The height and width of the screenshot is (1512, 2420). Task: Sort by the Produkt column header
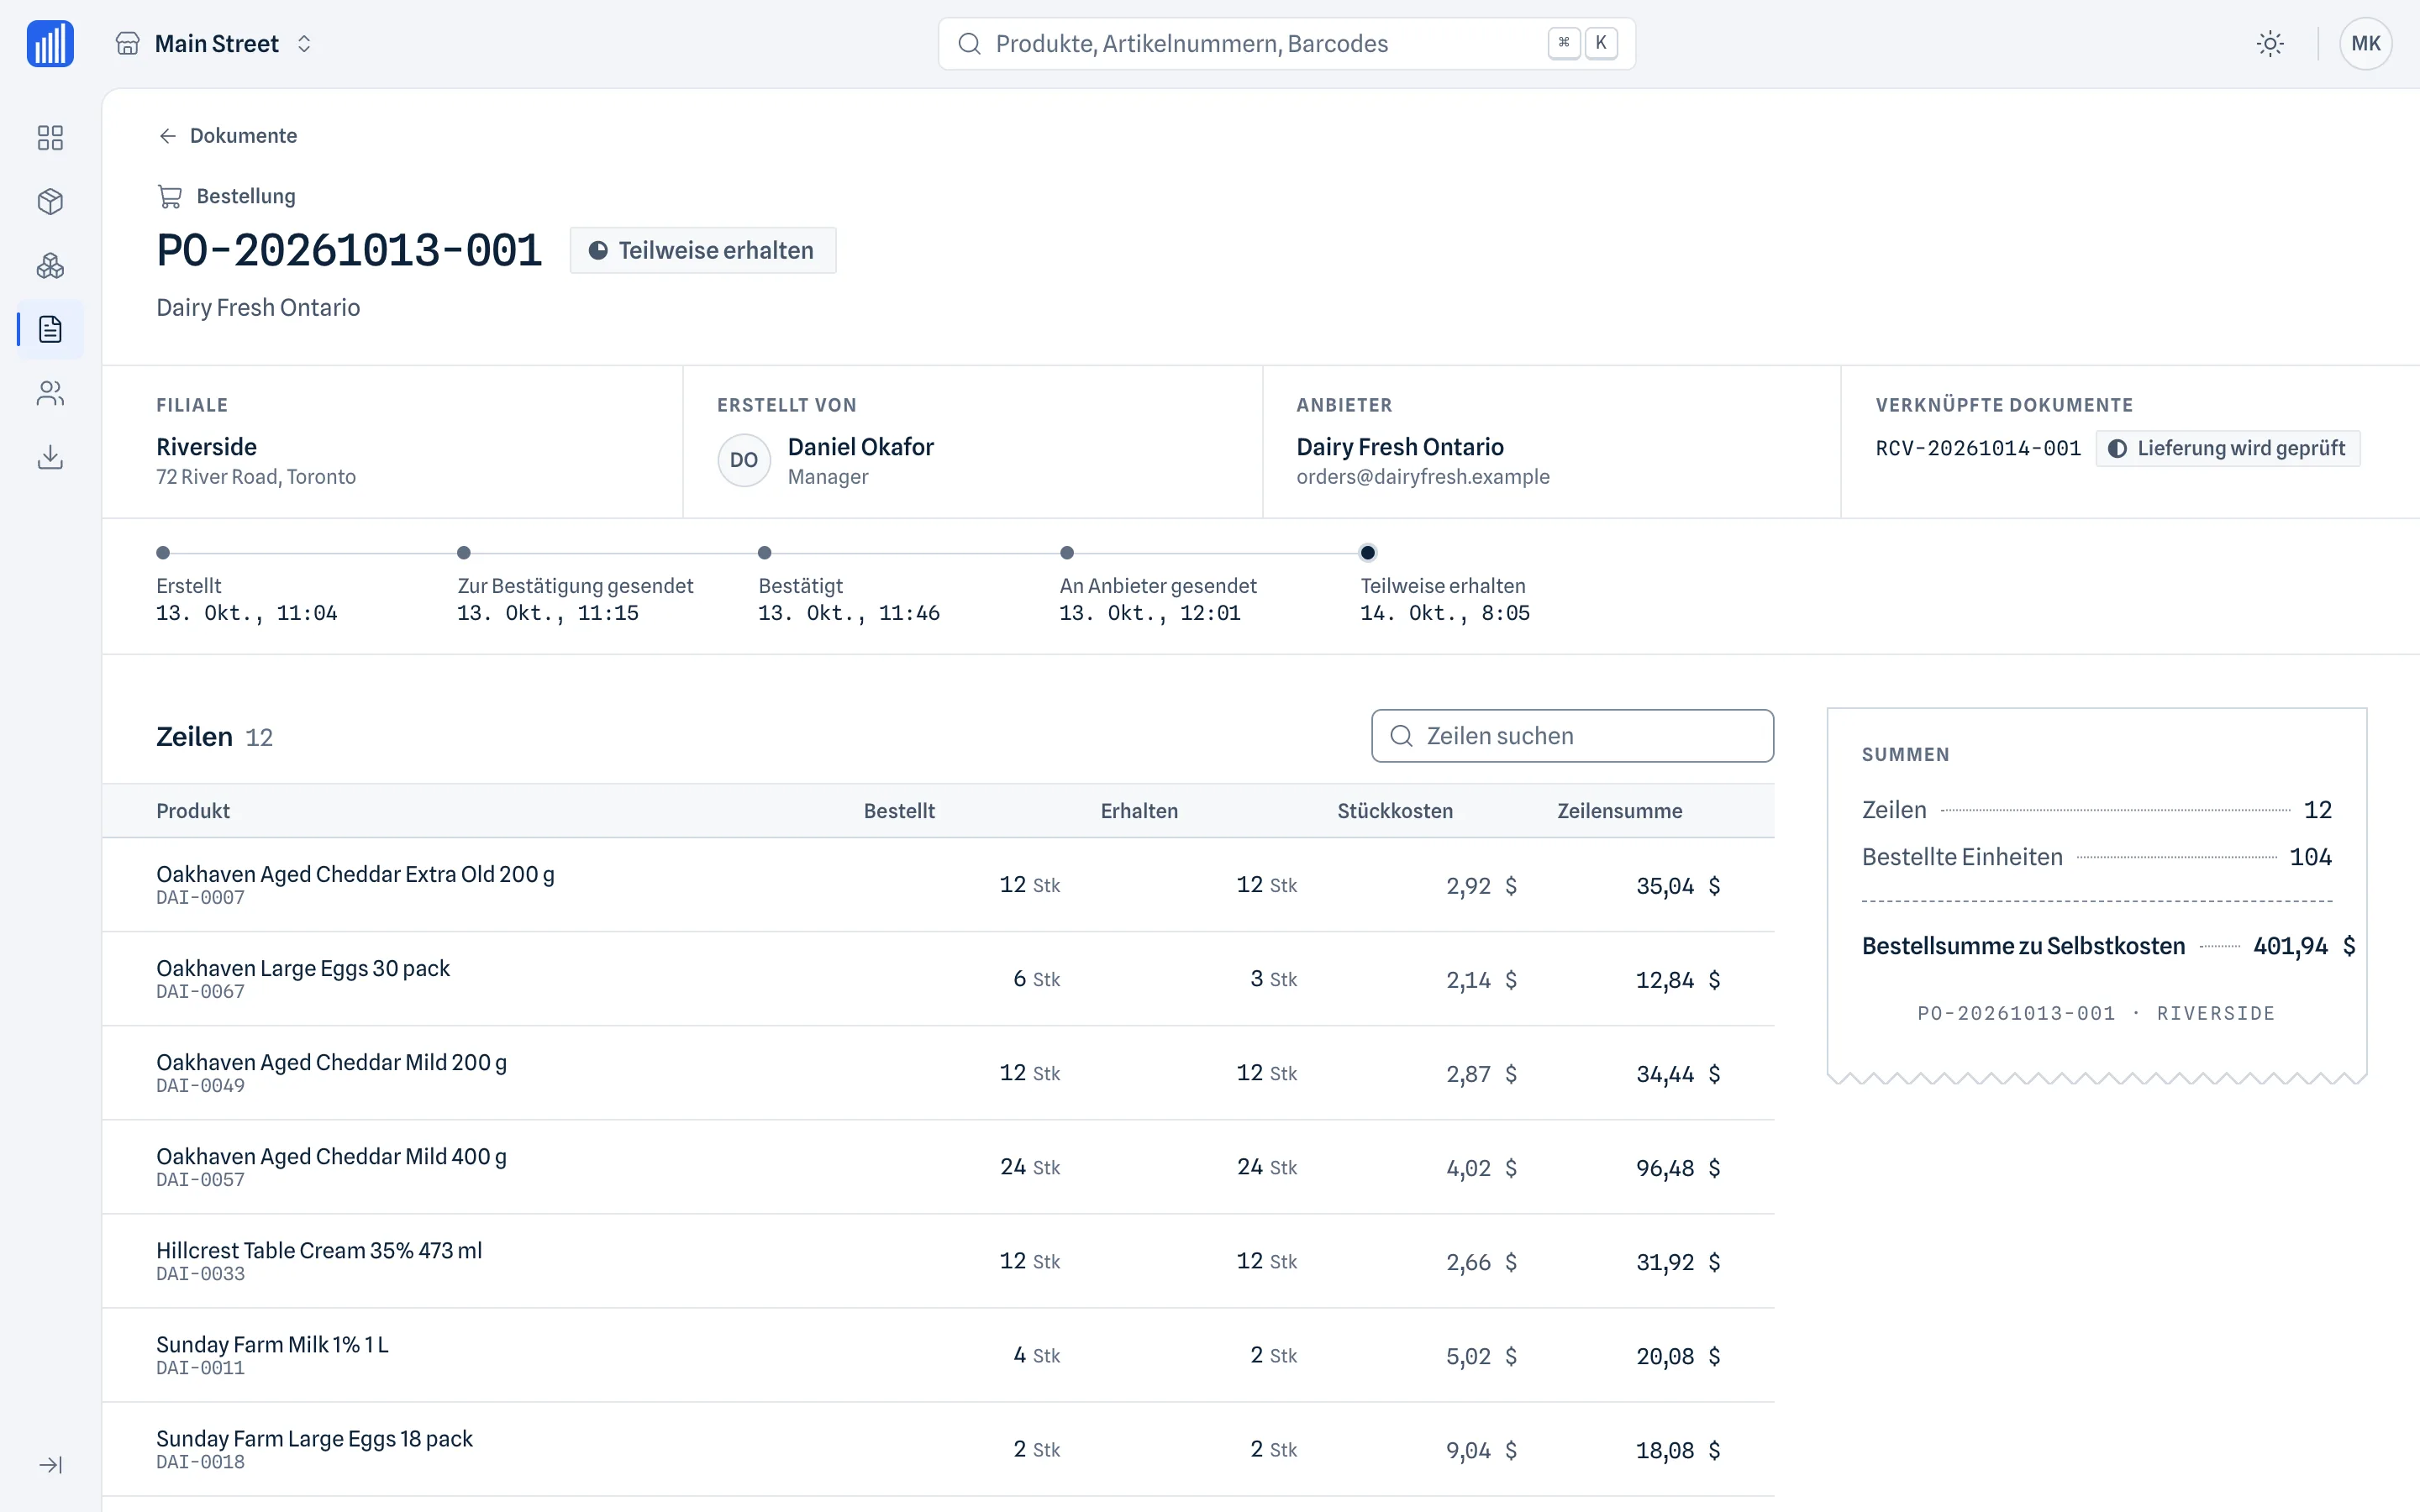pyautogui.click(x=193, y=811)
